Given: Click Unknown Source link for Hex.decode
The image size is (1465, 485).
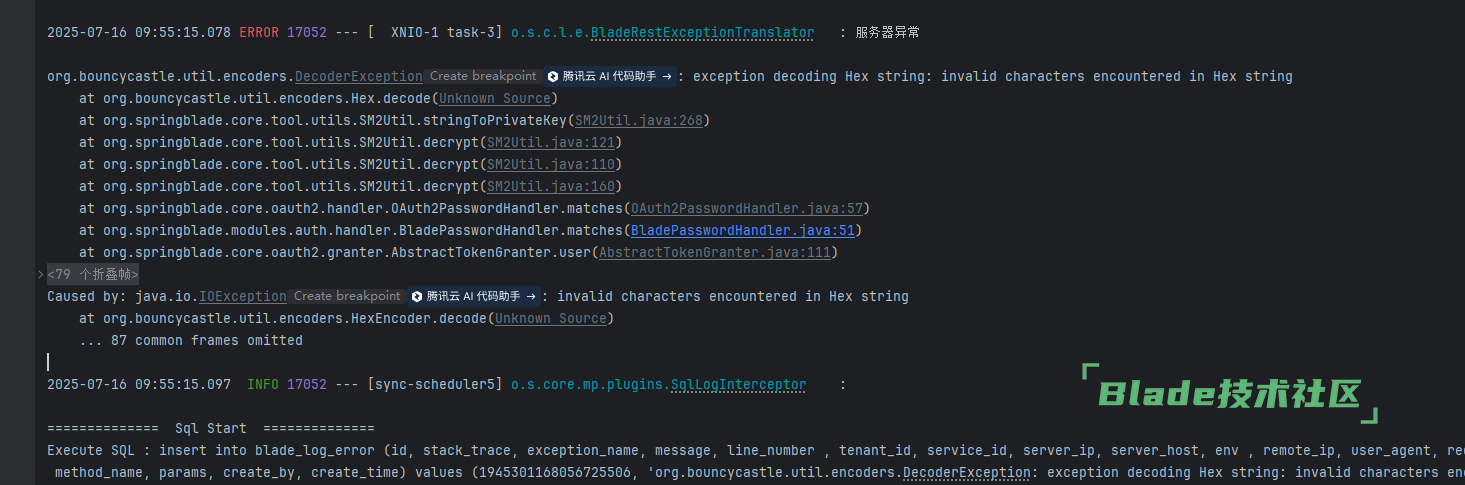Looking at the screenshot, I should coord(495,98).
